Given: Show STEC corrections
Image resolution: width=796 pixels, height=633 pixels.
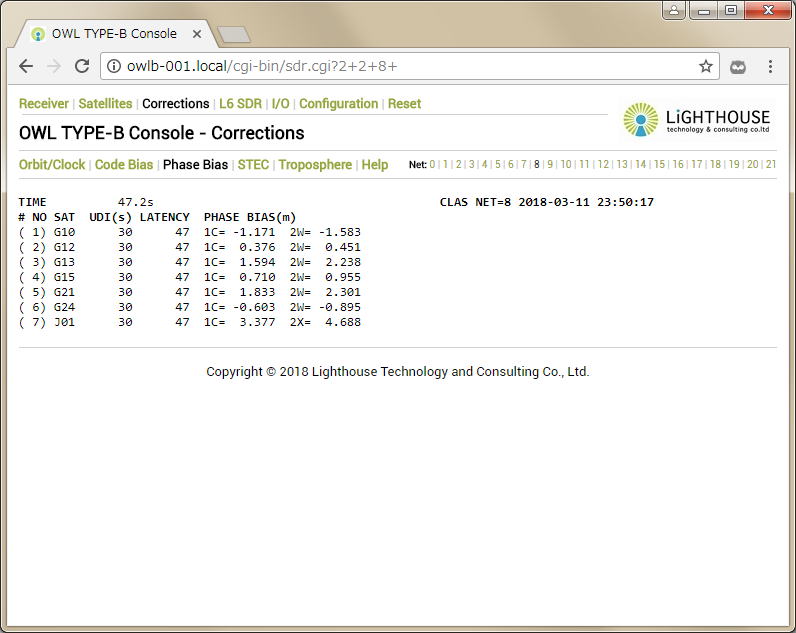Looking at the screenshot, I should click(253, 165).
